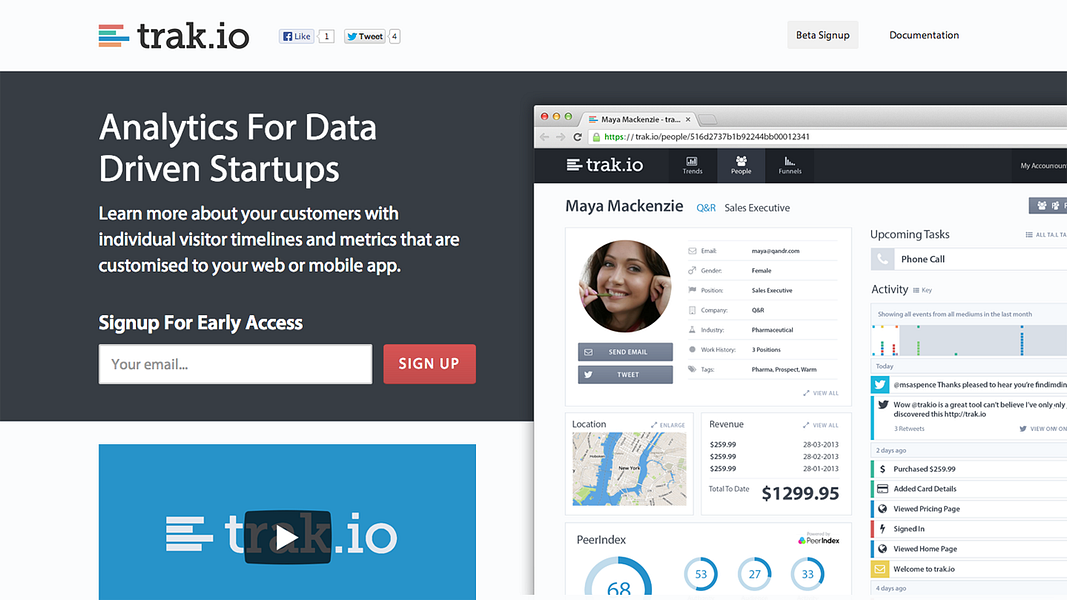Click the Twitter icon on @trakio tweet
This screenshot has width=1067, height=600.
pos(883,405)
